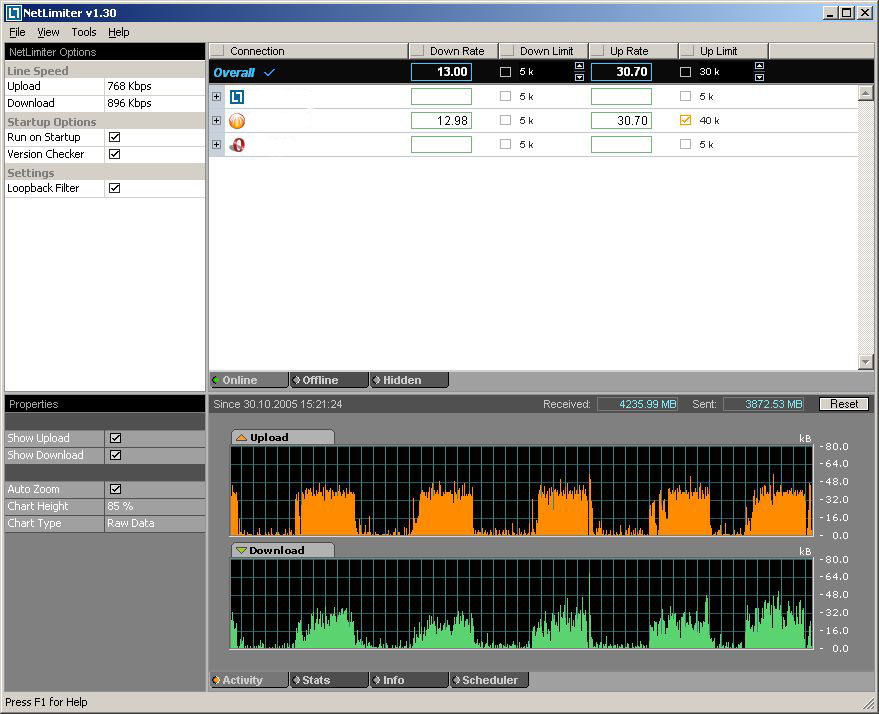879x714 pixels.
Task: Click the red Opera icon in the connection list
Action: [237, 145]
